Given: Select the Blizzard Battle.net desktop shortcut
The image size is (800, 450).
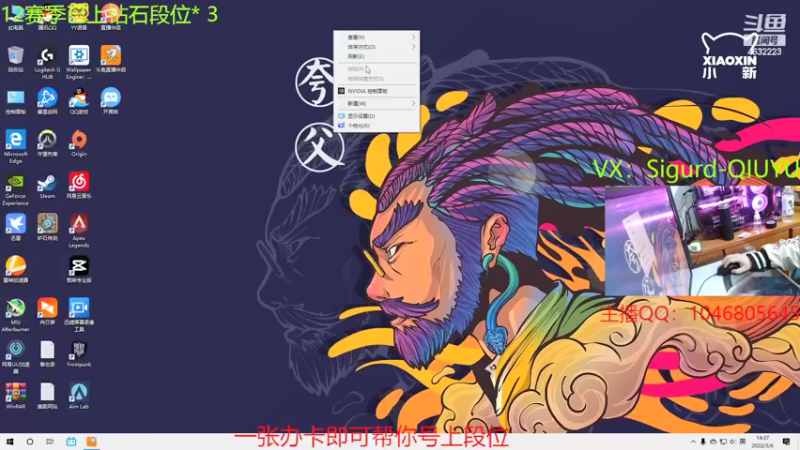Looking at the screenshot, I should [x=47, y=101].
